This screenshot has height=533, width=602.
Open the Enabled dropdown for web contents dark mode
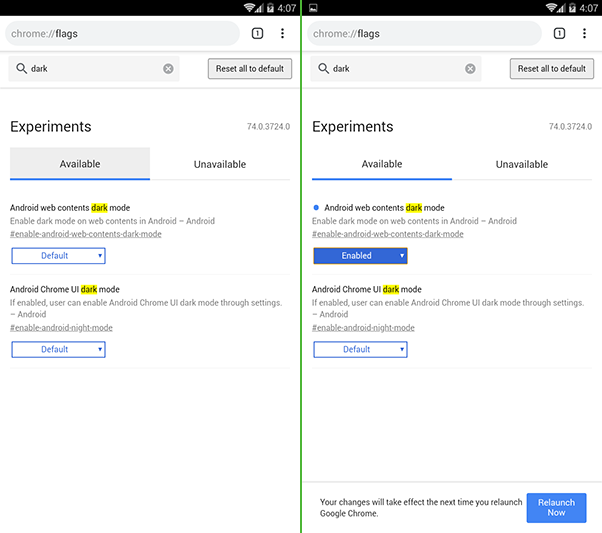tap(360, 256)
